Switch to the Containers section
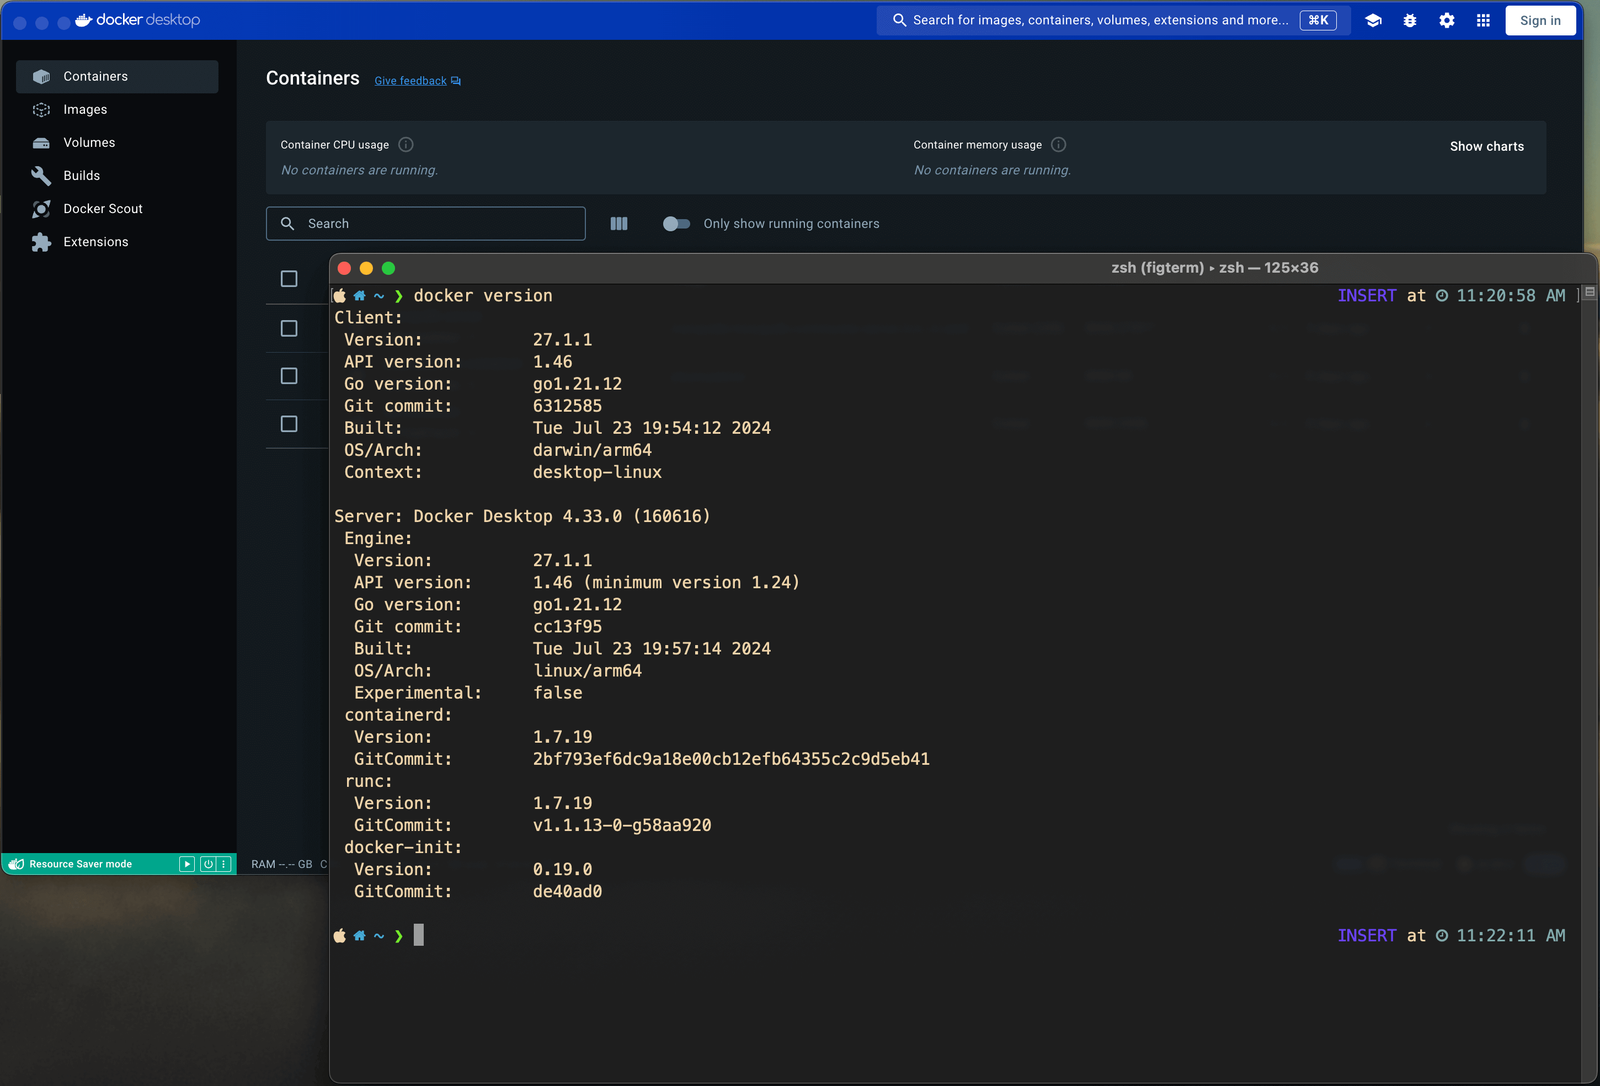The height and width of the screenshot is (1086, 1600). click(x=95, y=76)
